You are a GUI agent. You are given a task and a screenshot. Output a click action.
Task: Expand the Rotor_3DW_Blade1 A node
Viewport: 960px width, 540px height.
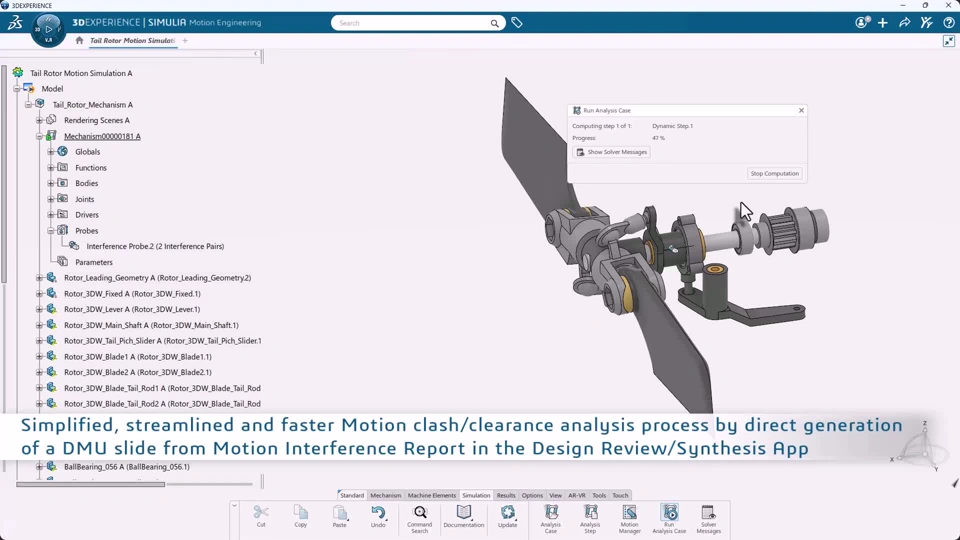coord(40,356)
